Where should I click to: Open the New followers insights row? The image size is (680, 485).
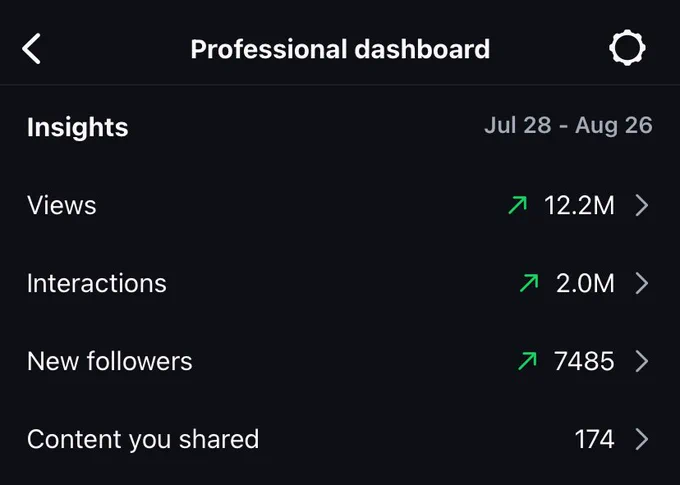tap(340, 361)
